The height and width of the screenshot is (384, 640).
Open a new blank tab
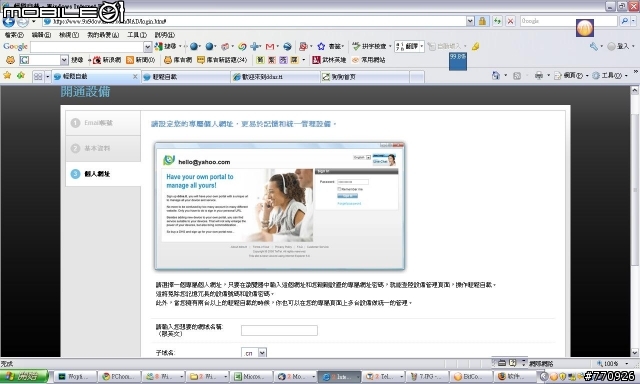(416, 77)
